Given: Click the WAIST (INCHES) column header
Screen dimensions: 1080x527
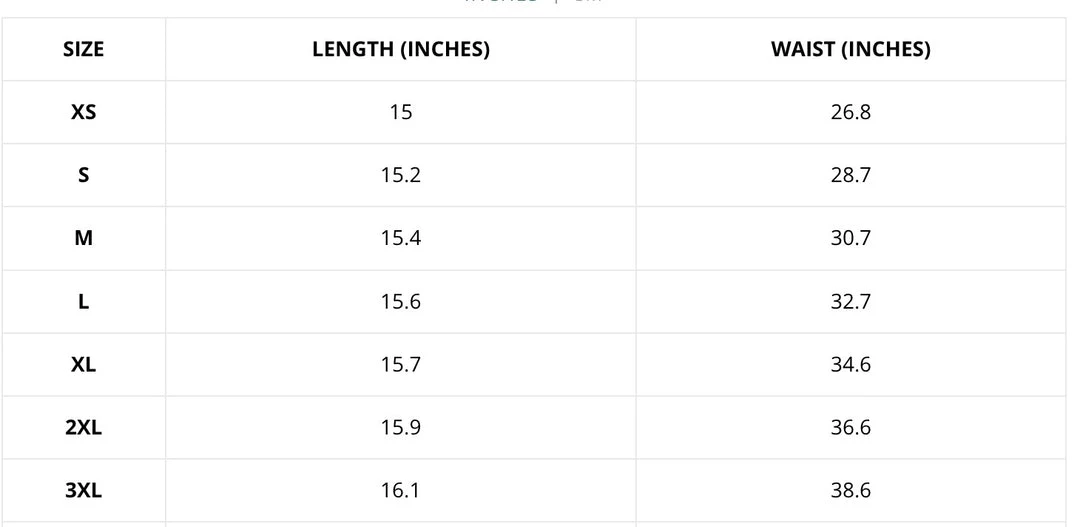Looking at the screenshot, I should 850,49.
